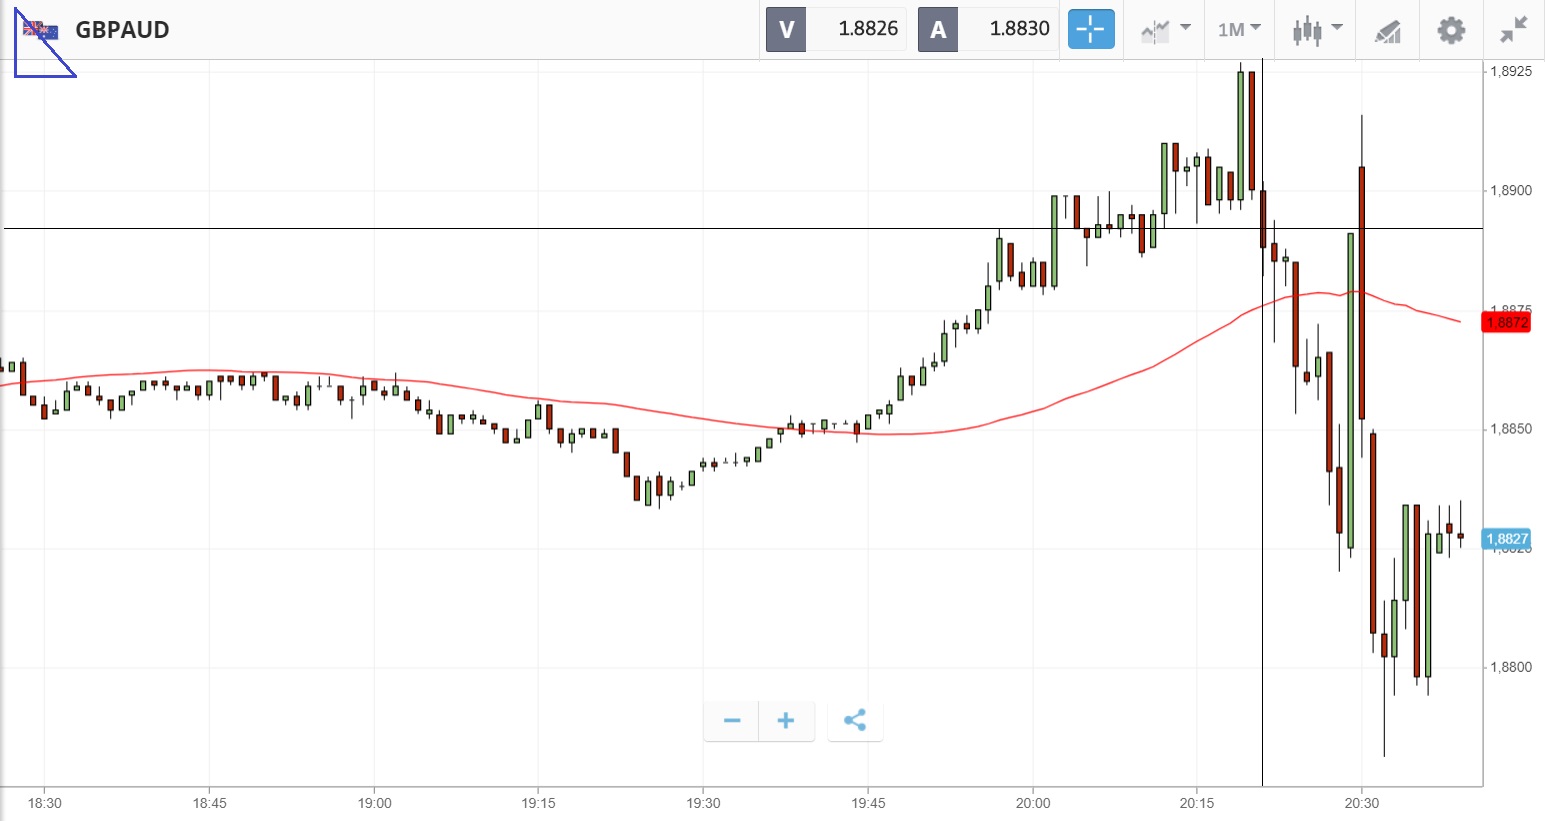Screen dimensions: 1545x821
Task: Click the V sell button
Action: (786, 29)
